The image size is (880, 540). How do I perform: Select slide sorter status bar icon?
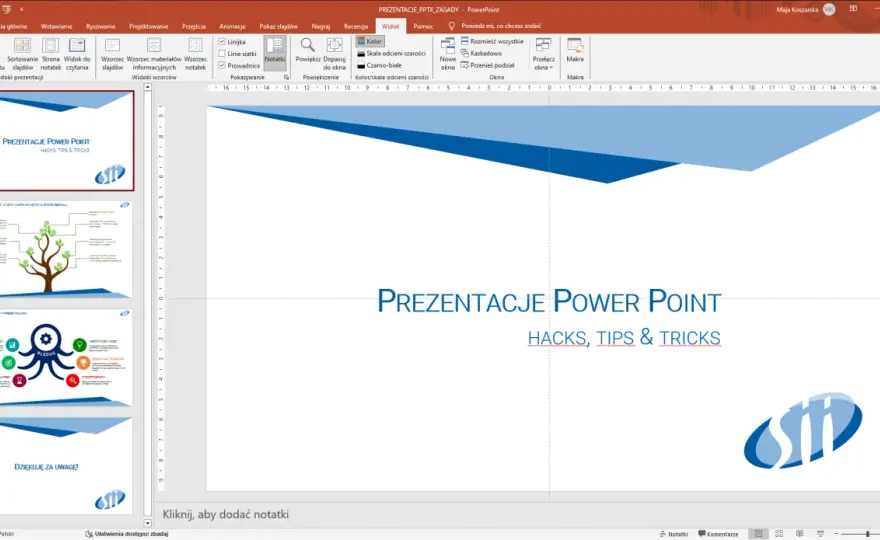(779, 534)
